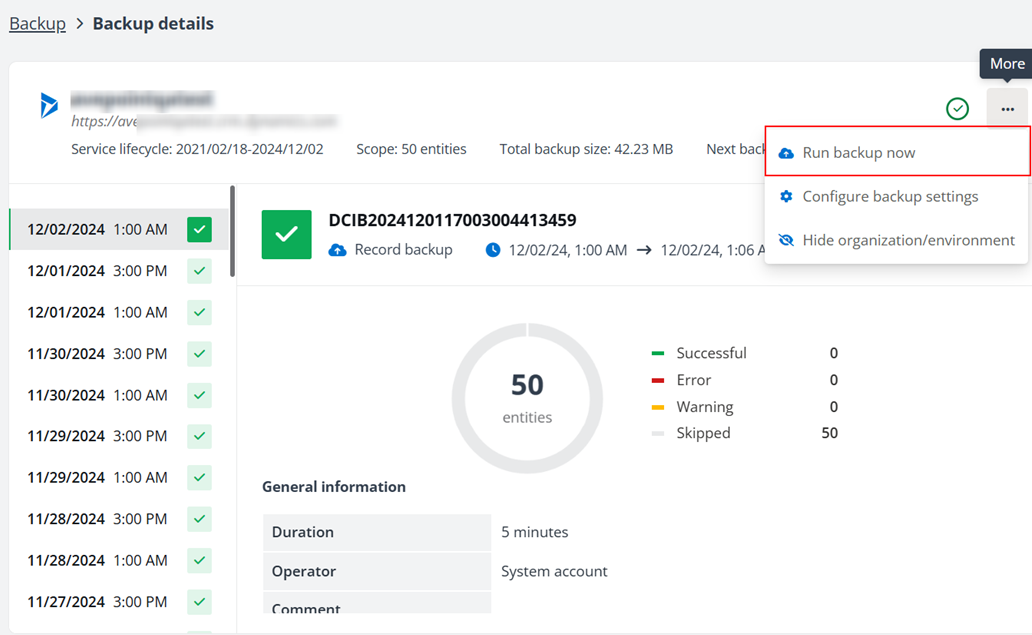1032x635 pixels.
Task: Click the crossed-eye hide organization icon
Action: 786,241
